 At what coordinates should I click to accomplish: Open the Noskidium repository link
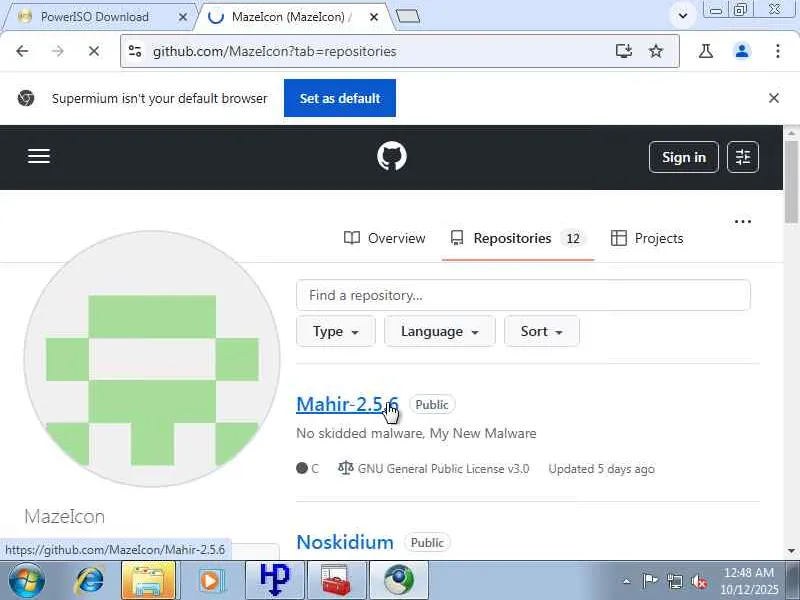(345, 542)
